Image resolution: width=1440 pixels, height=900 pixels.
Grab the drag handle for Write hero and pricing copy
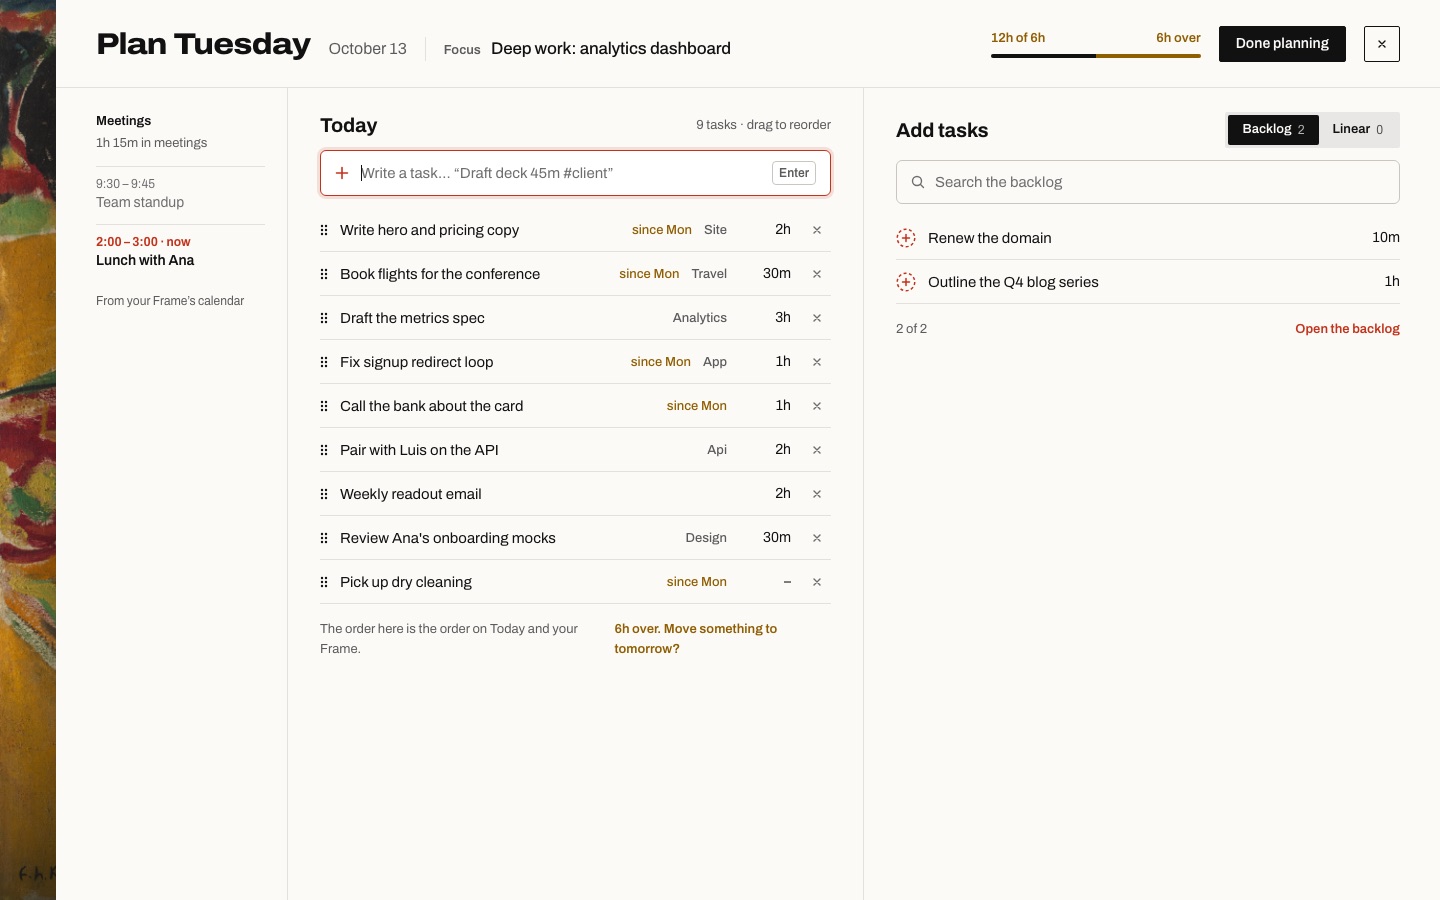pyautogui.click(x=324, y=230)
